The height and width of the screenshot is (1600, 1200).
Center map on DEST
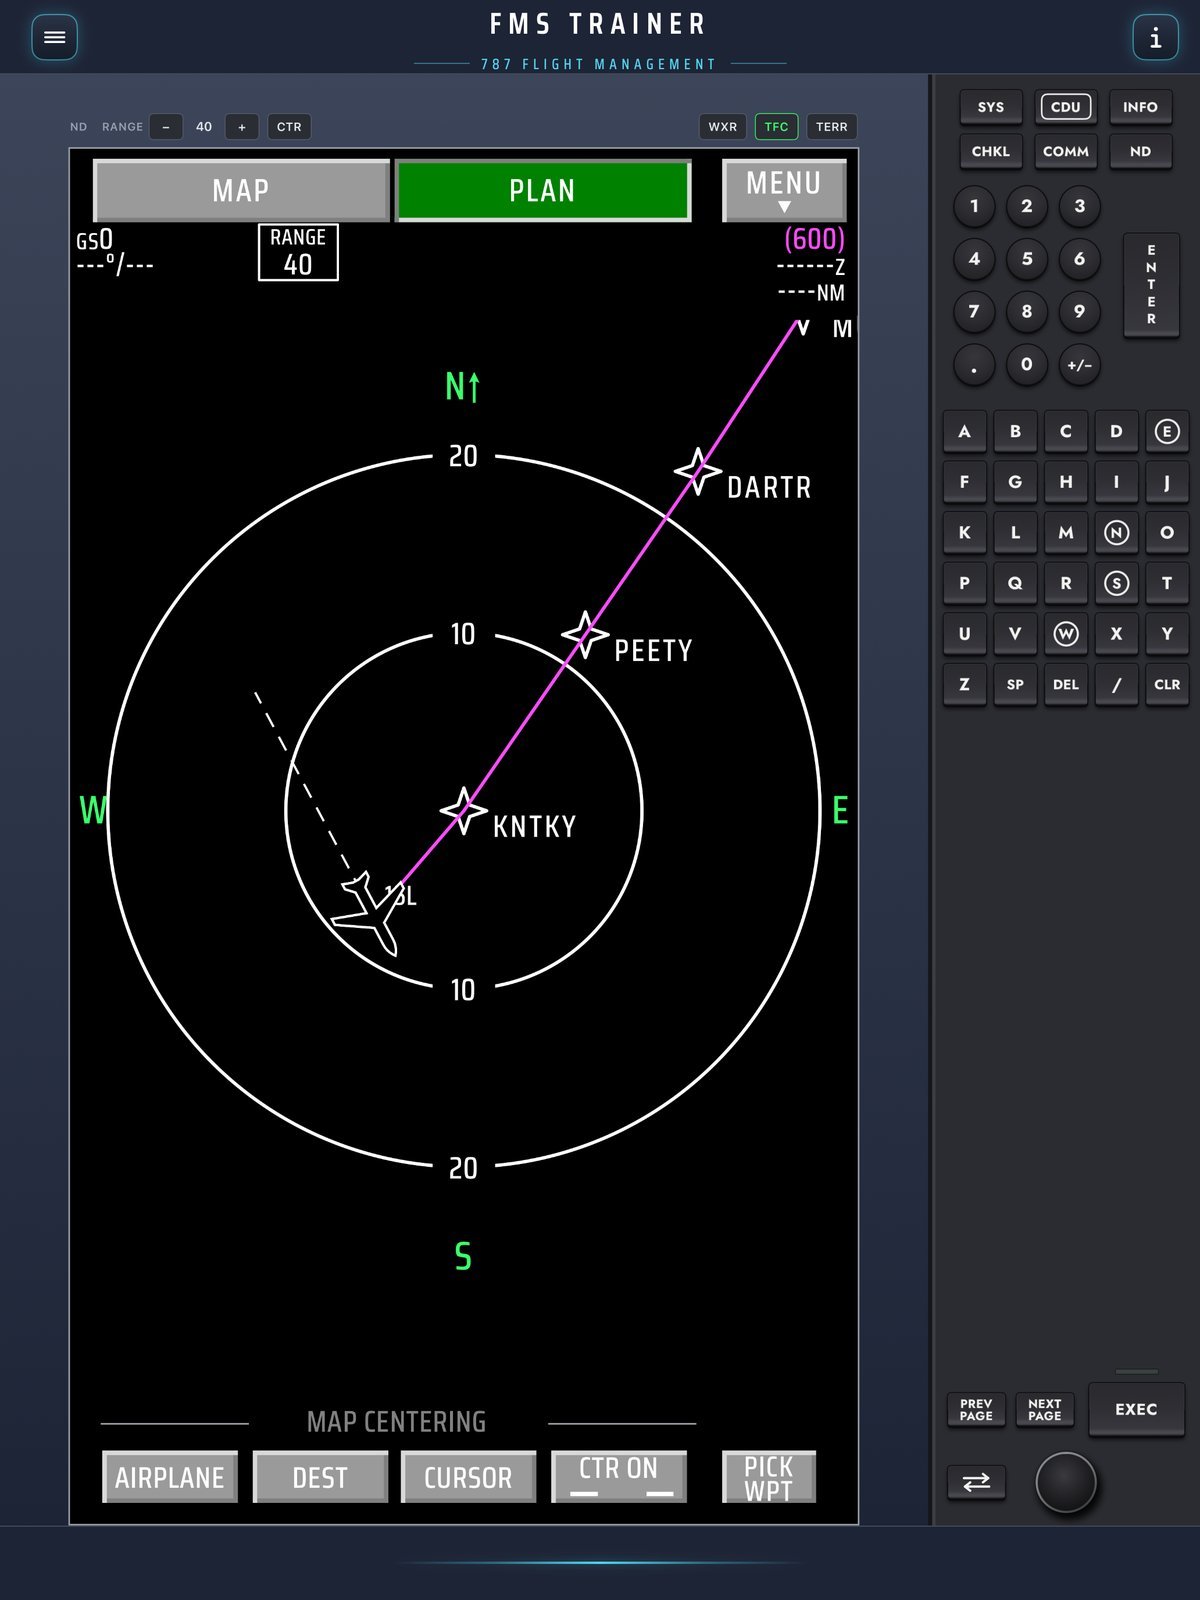click(x=320, y=1477)
